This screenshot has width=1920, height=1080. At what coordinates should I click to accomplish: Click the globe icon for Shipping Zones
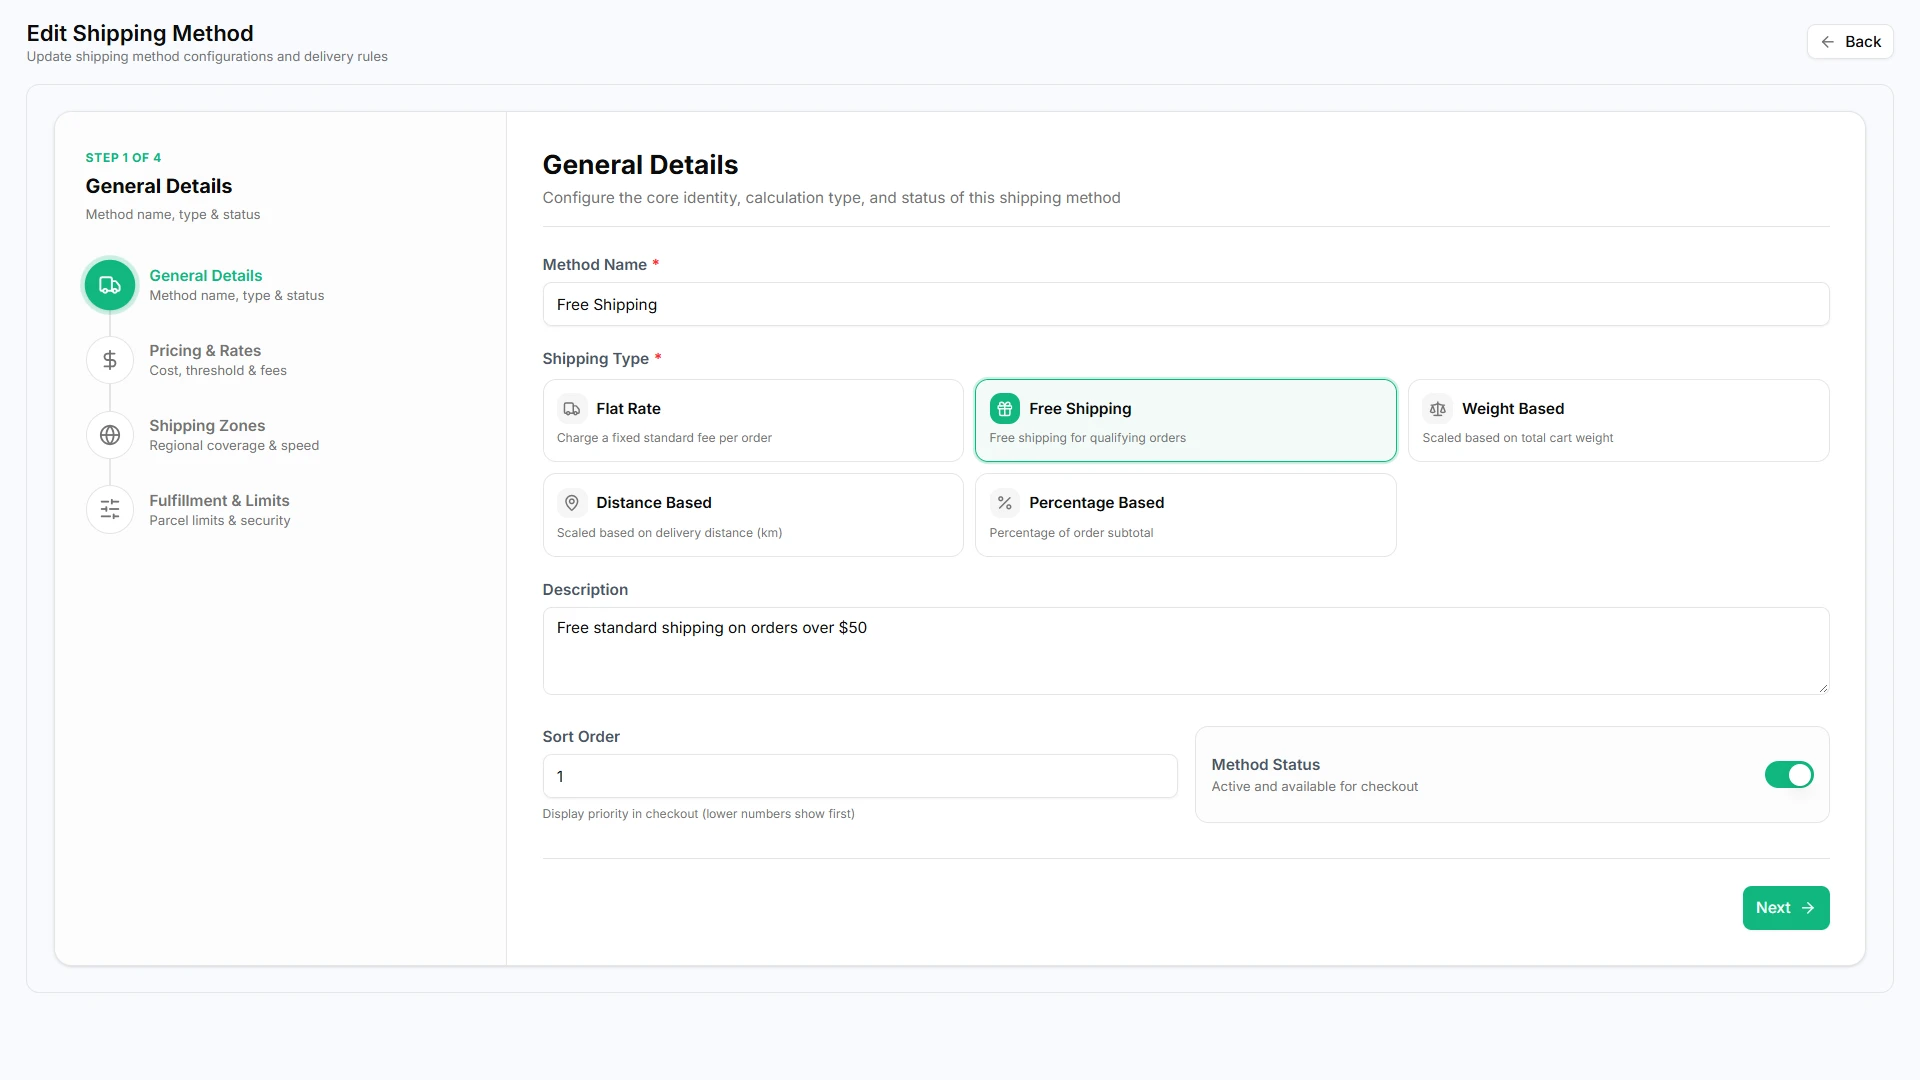[110, 435]
